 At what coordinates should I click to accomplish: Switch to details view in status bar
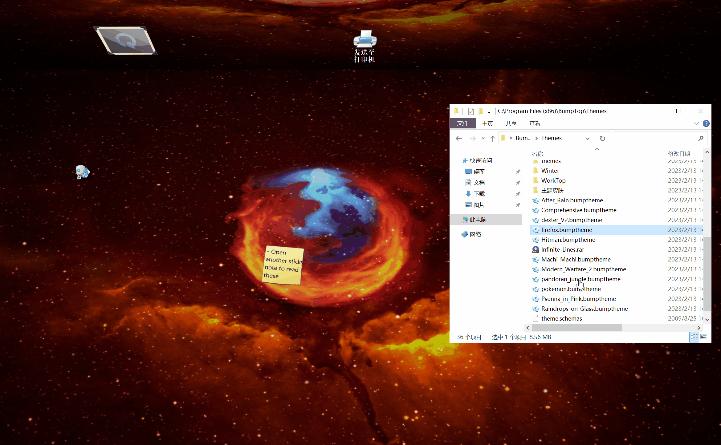coord(694,337)
